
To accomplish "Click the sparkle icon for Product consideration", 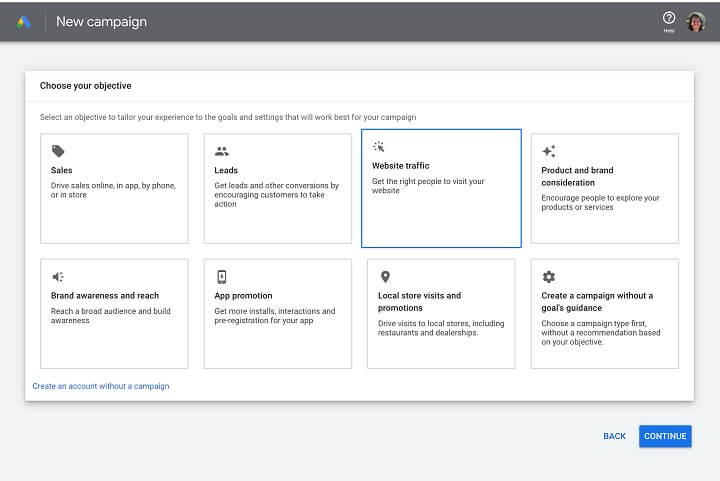I will point(548,151).
